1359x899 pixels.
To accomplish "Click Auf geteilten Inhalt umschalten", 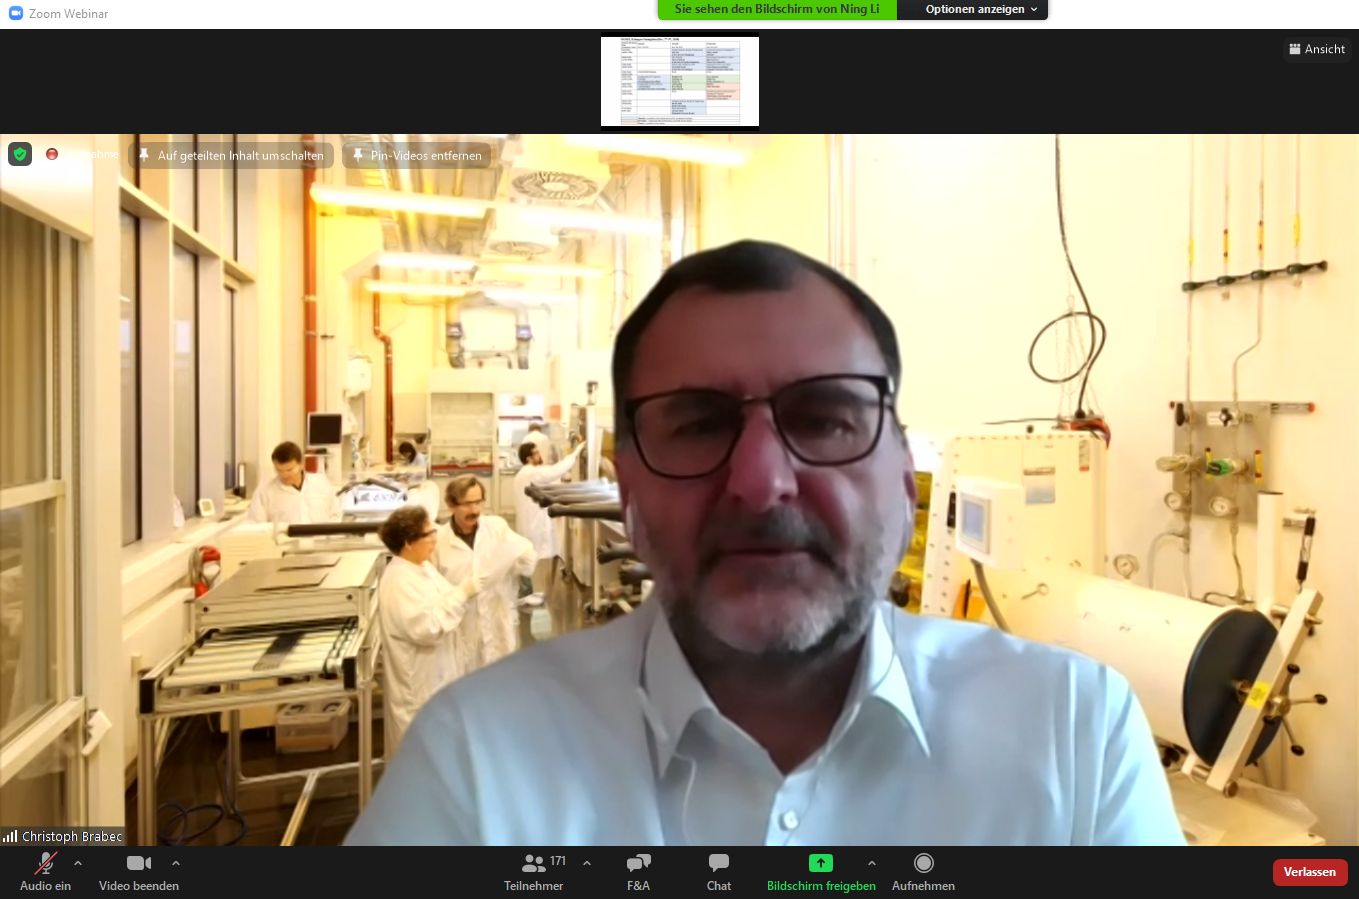I will [231, 156].
